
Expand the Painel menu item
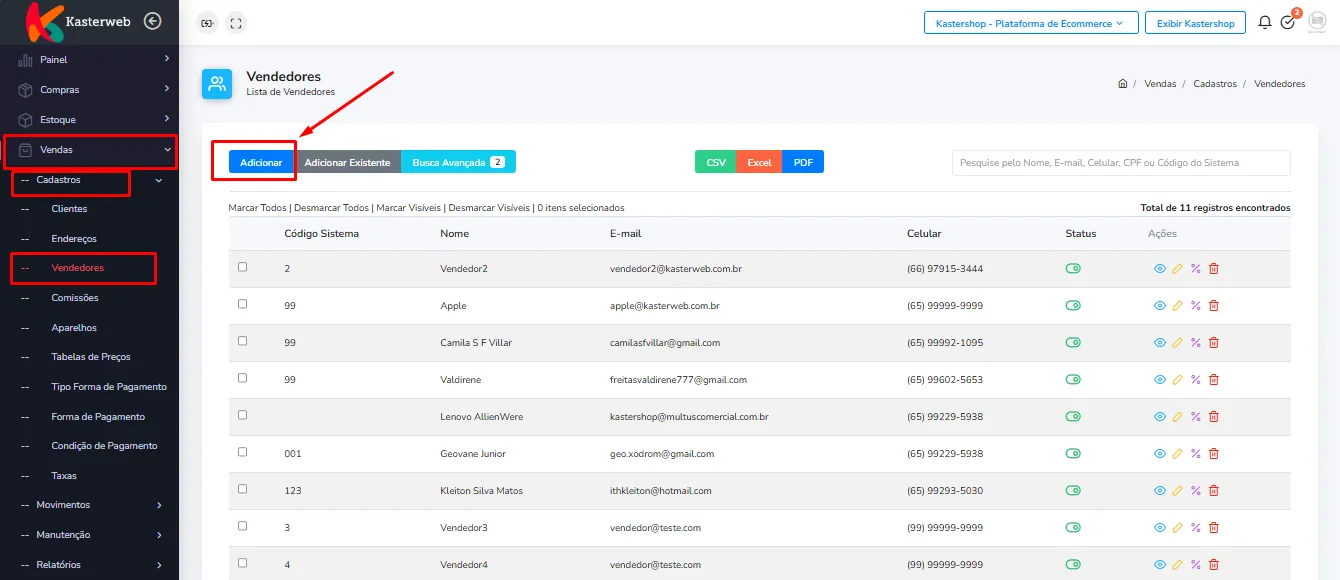90,60
